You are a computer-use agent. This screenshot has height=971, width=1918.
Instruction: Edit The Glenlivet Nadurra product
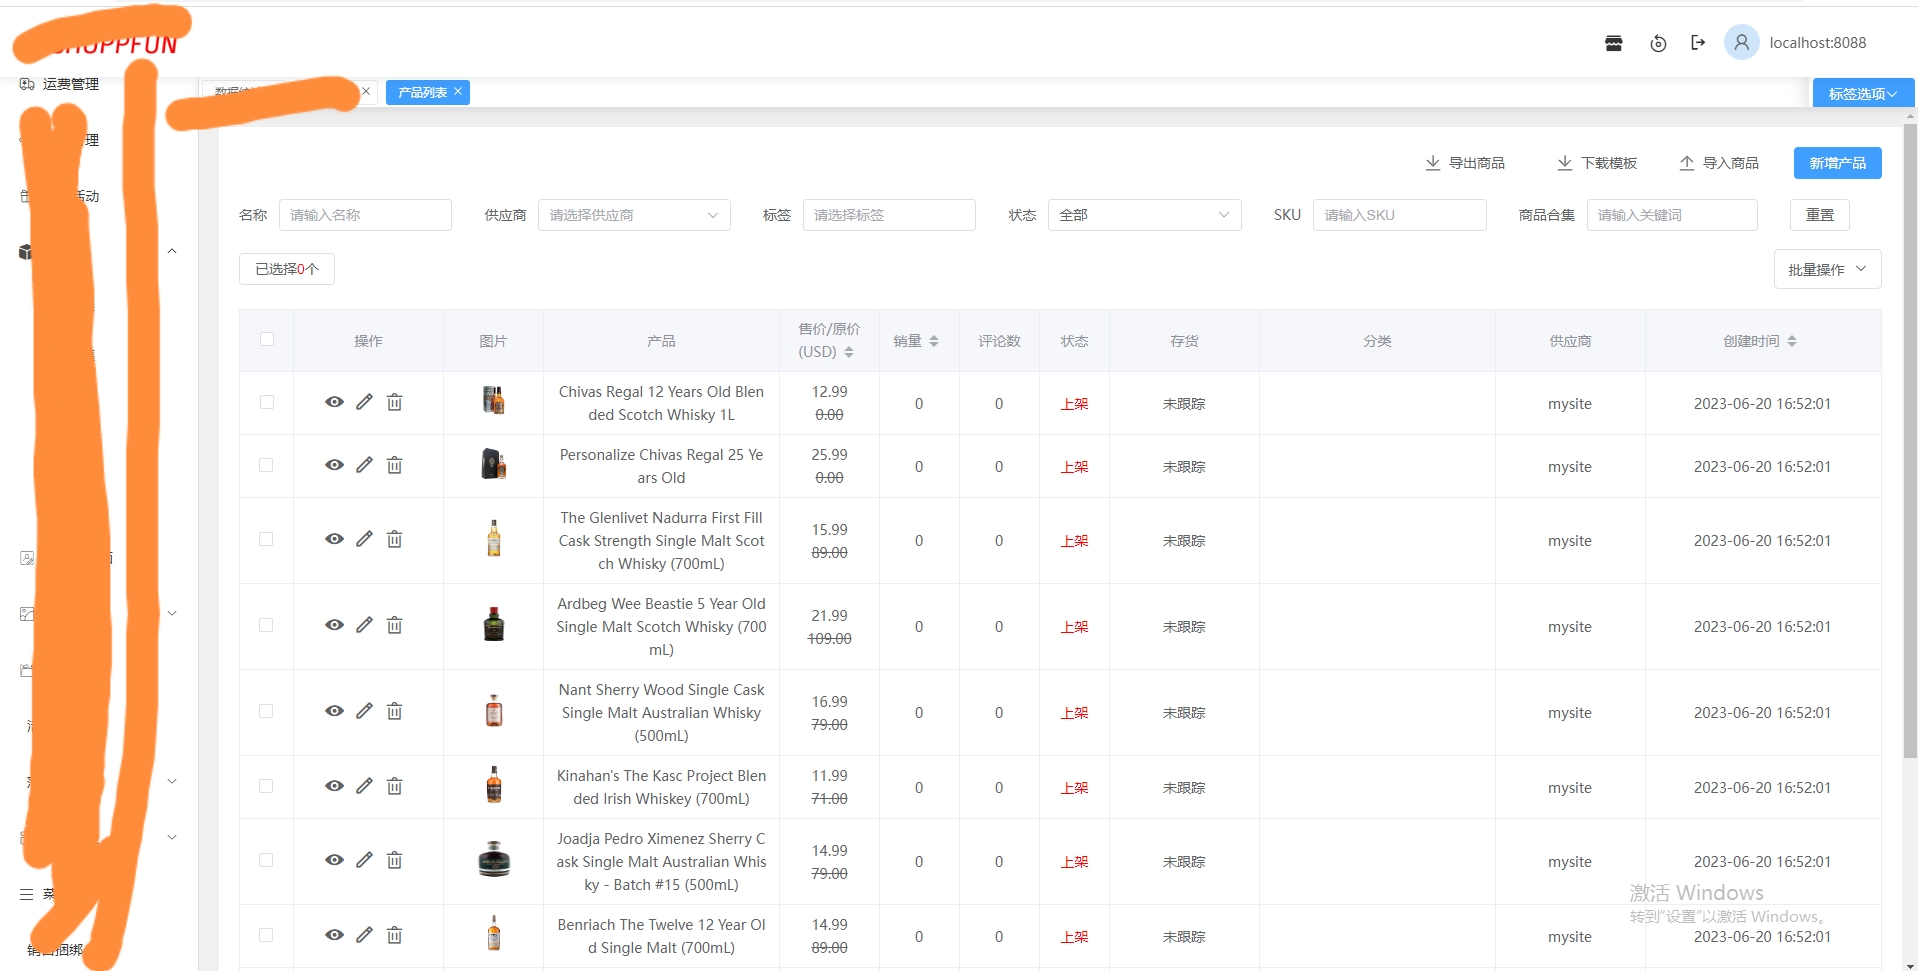[x=364, y=539]
